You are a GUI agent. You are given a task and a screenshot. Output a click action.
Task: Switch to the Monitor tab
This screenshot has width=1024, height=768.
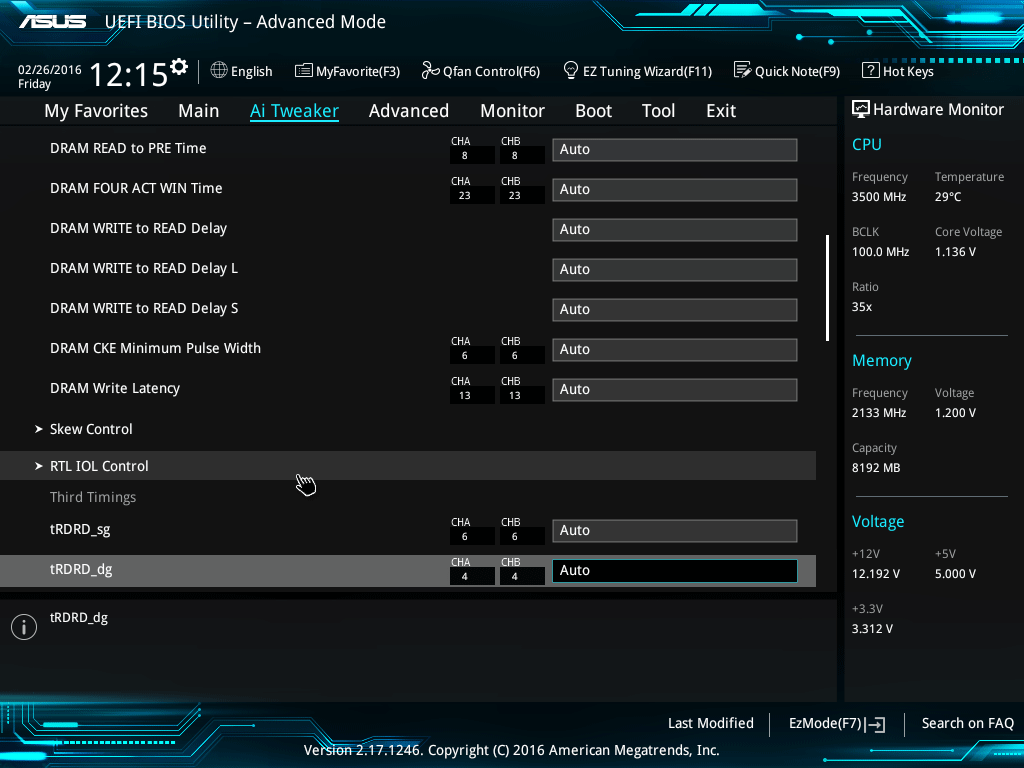[x=512, y=111]
